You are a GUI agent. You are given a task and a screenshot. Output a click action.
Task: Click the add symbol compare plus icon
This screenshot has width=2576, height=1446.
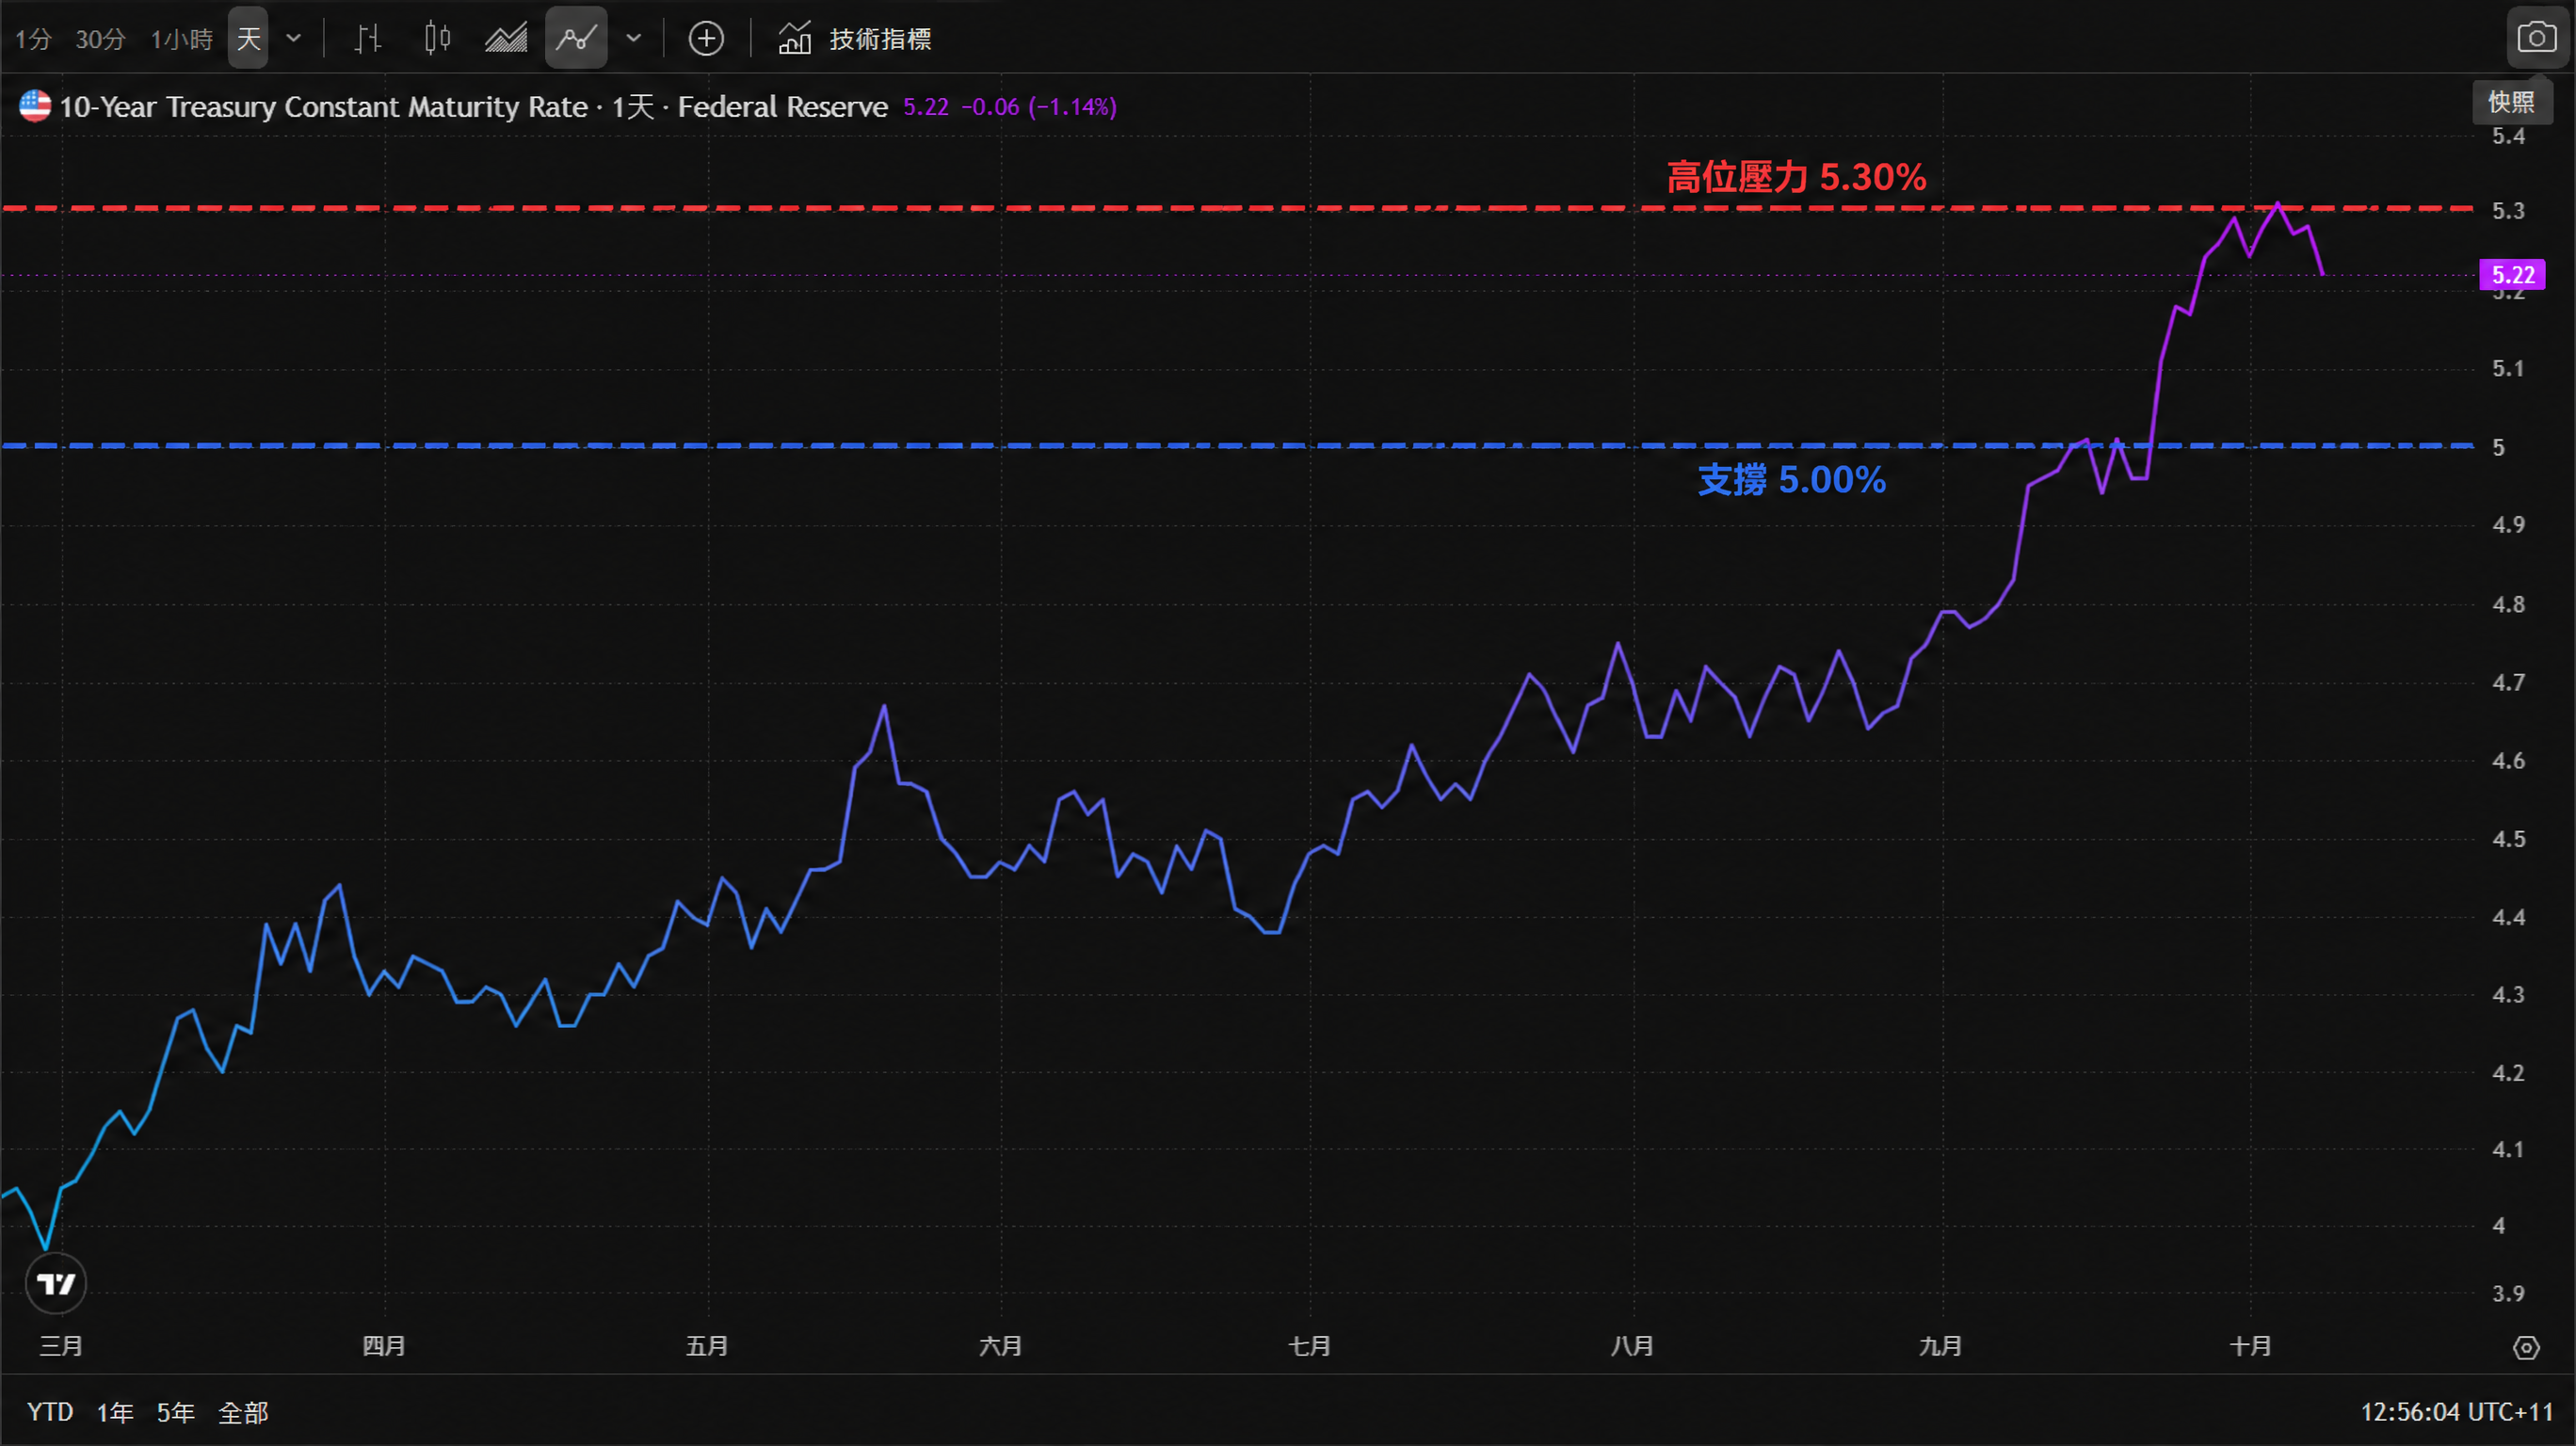[x=706, y=39]
